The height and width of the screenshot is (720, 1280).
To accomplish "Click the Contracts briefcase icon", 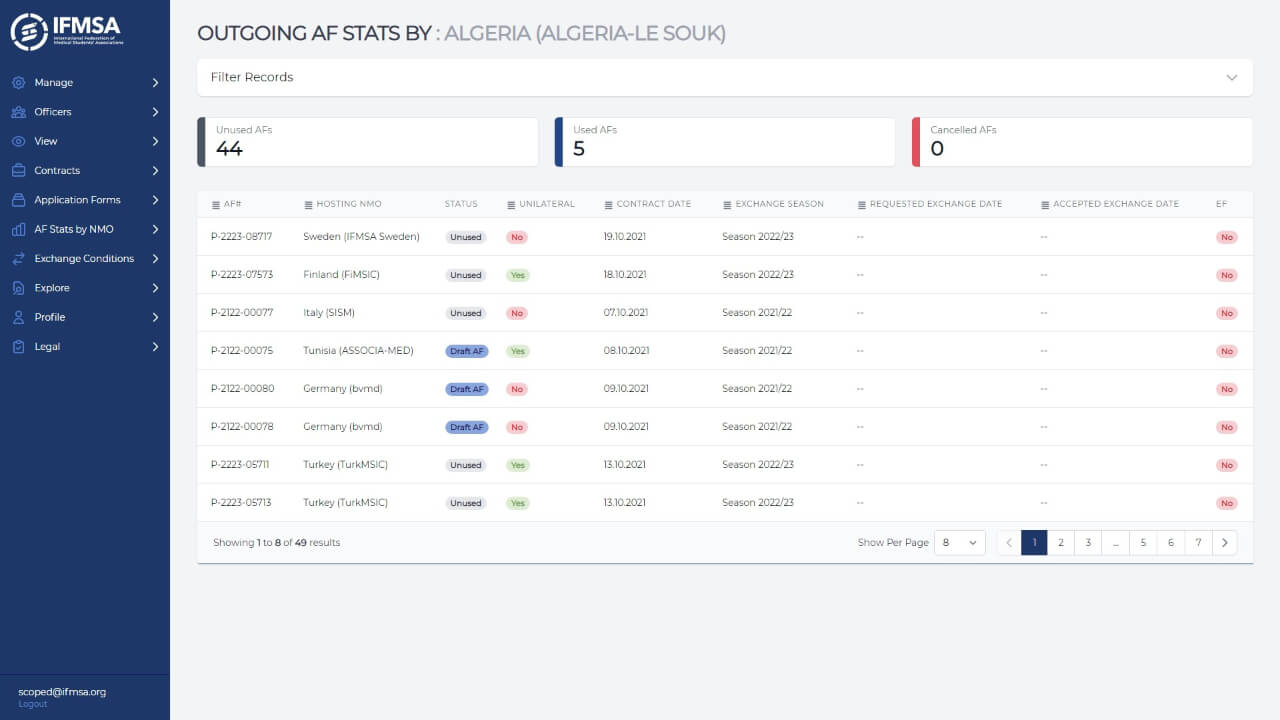I will click(18, 171).
